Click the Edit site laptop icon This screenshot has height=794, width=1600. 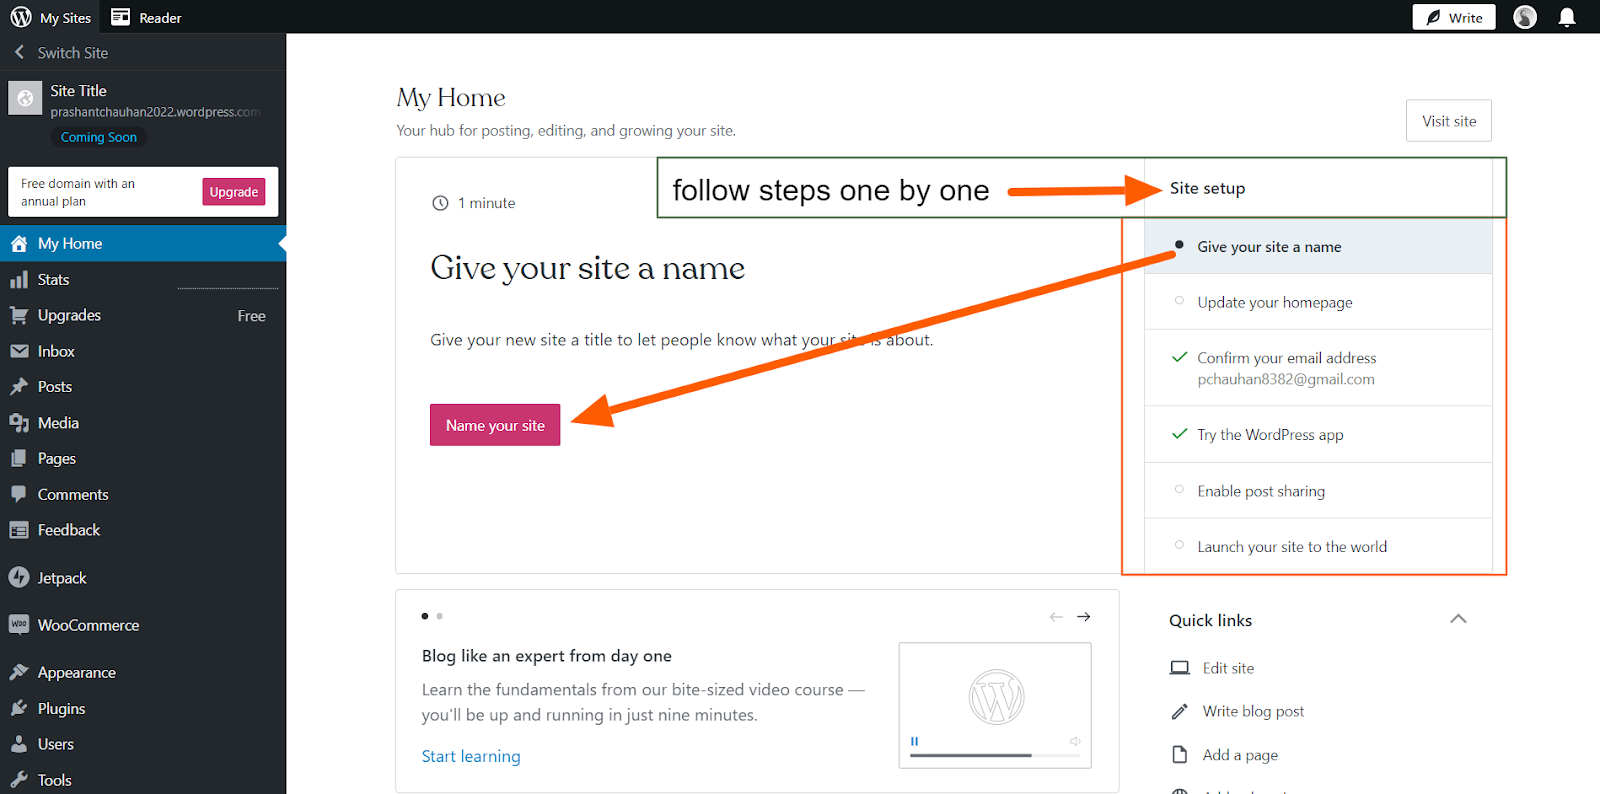point(1180,668)
